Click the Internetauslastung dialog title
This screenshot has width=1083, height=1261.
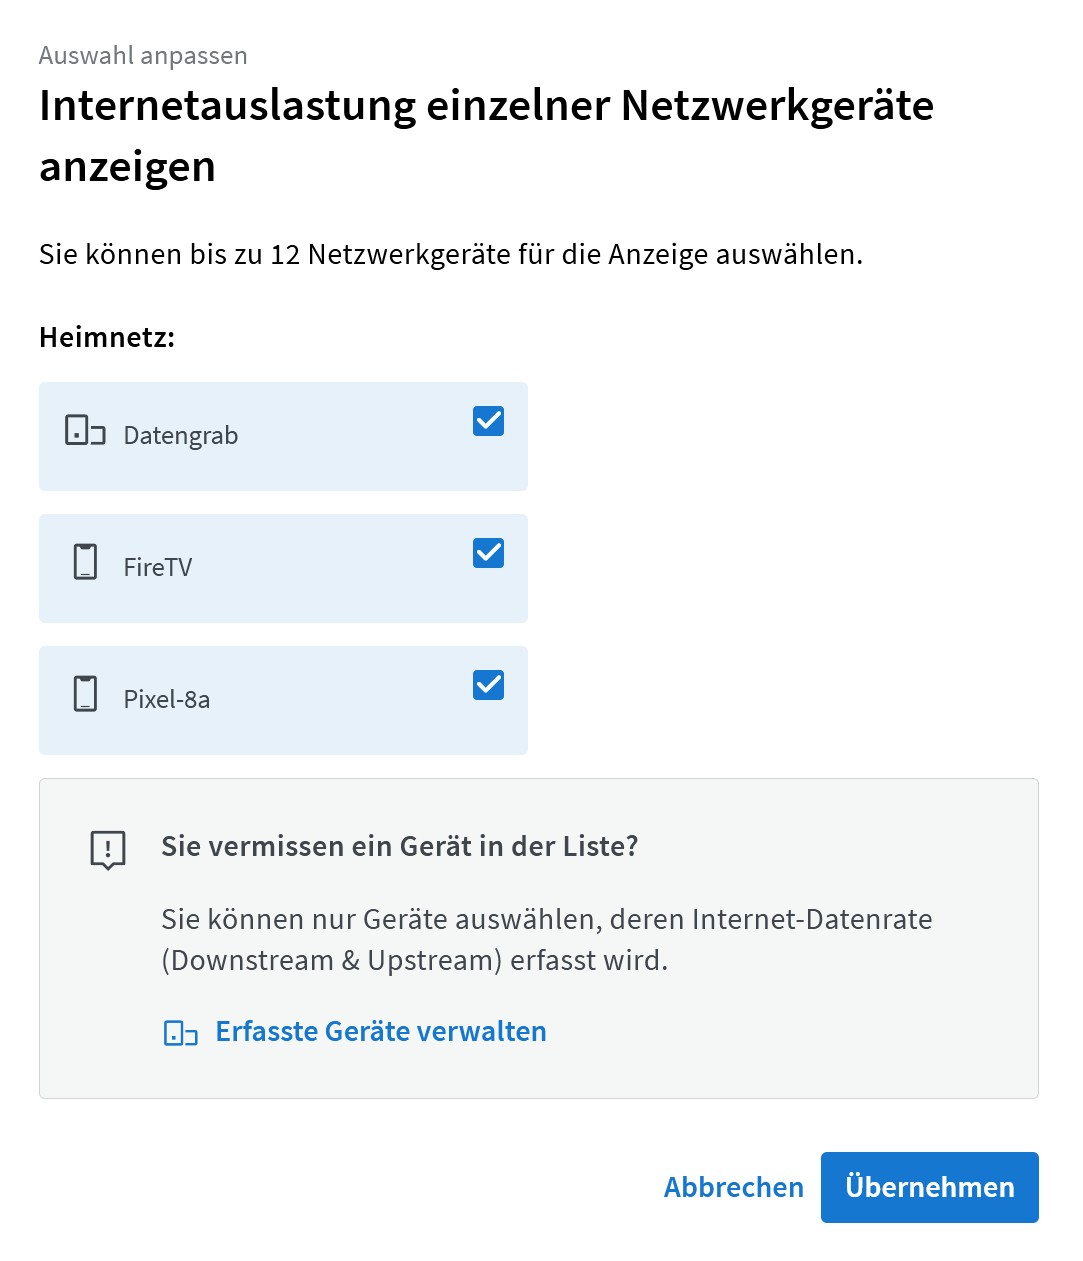tap(486, 135)
